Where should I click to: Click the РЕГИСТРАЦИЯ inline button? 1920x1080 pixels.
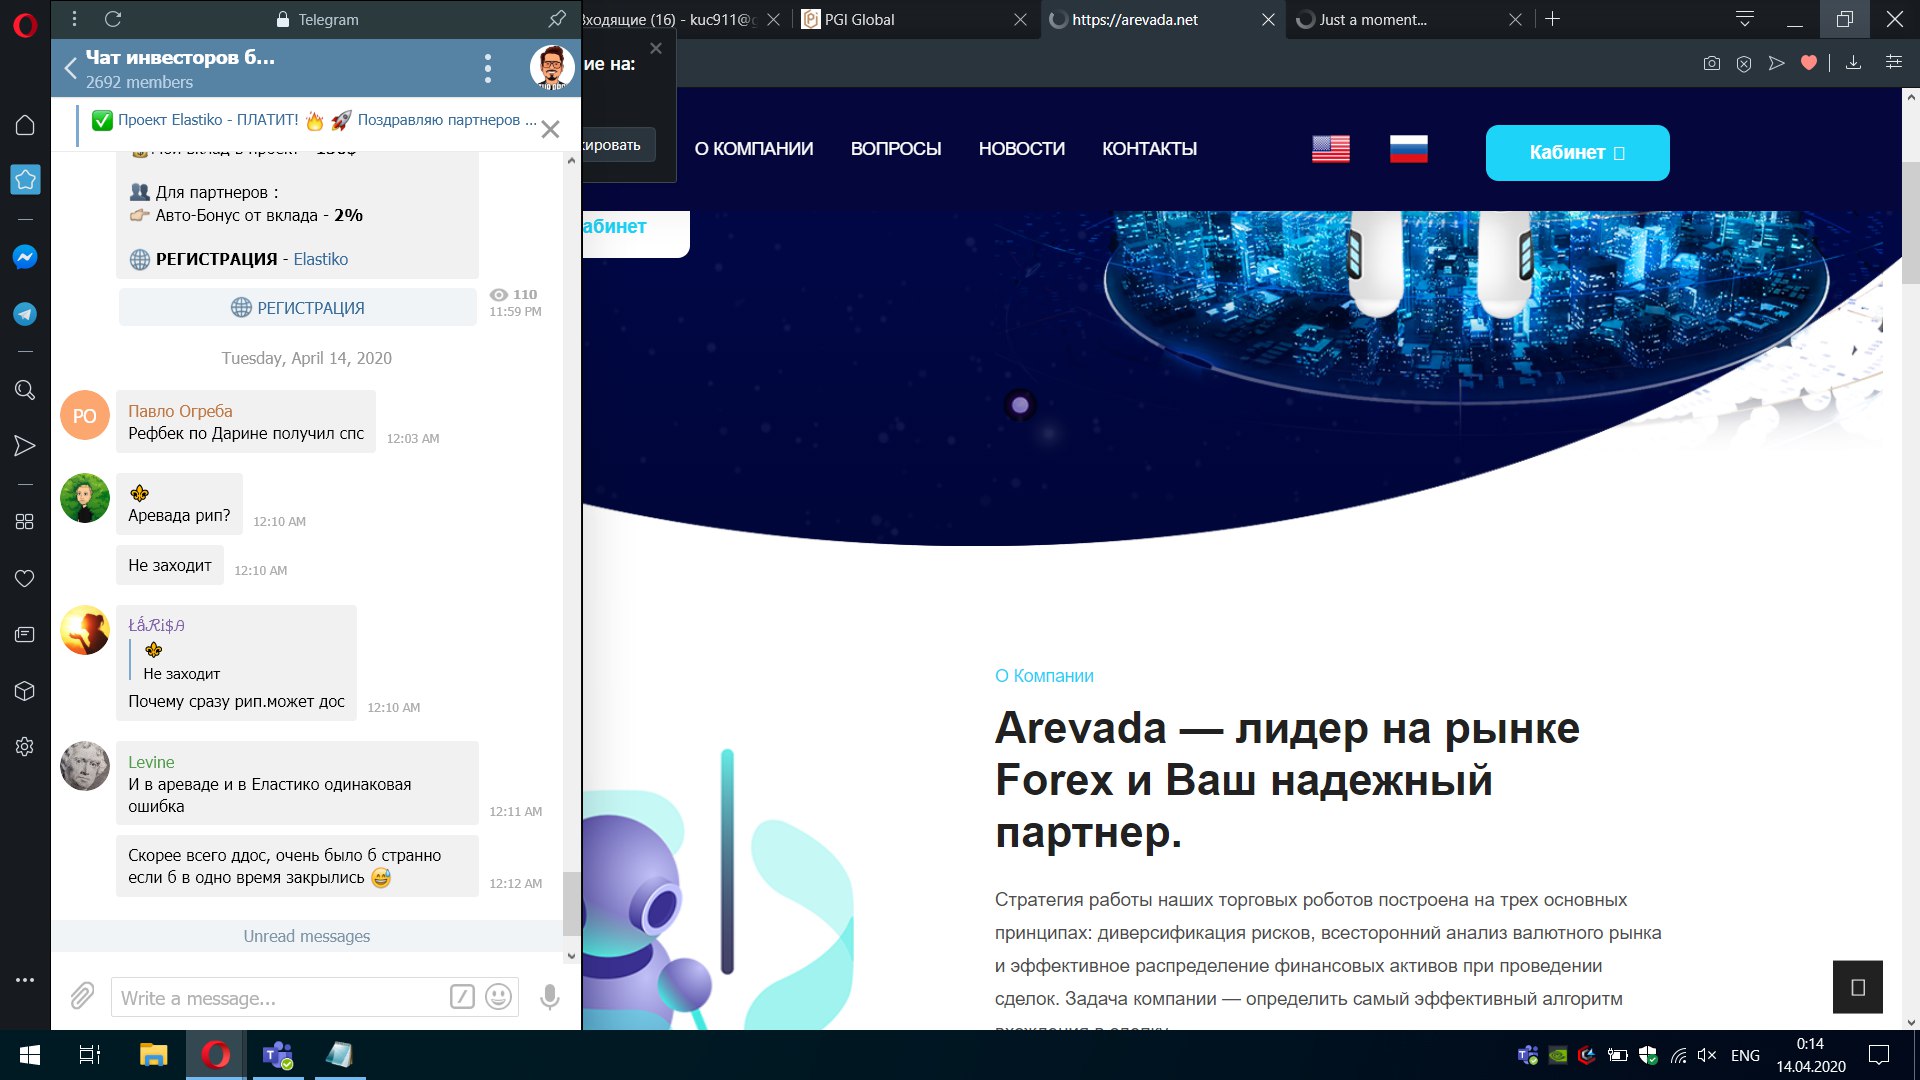coord(298,308)
